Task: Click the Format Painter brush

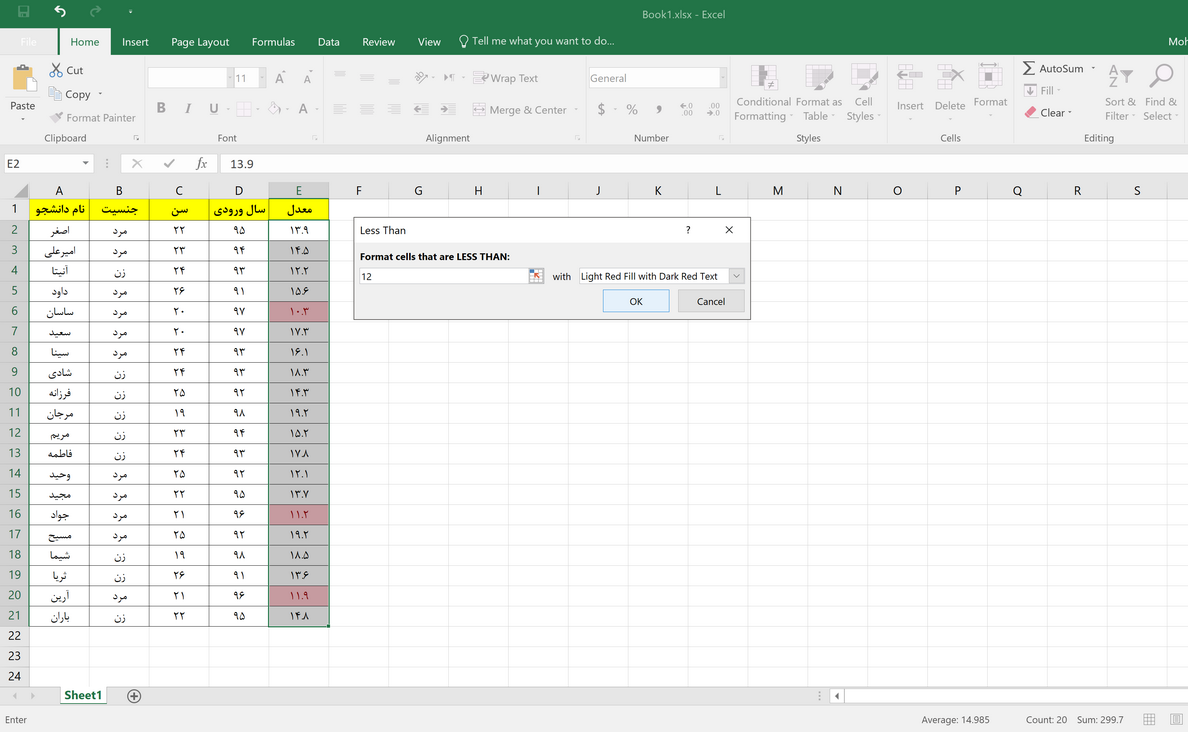Action: [57, 118]
